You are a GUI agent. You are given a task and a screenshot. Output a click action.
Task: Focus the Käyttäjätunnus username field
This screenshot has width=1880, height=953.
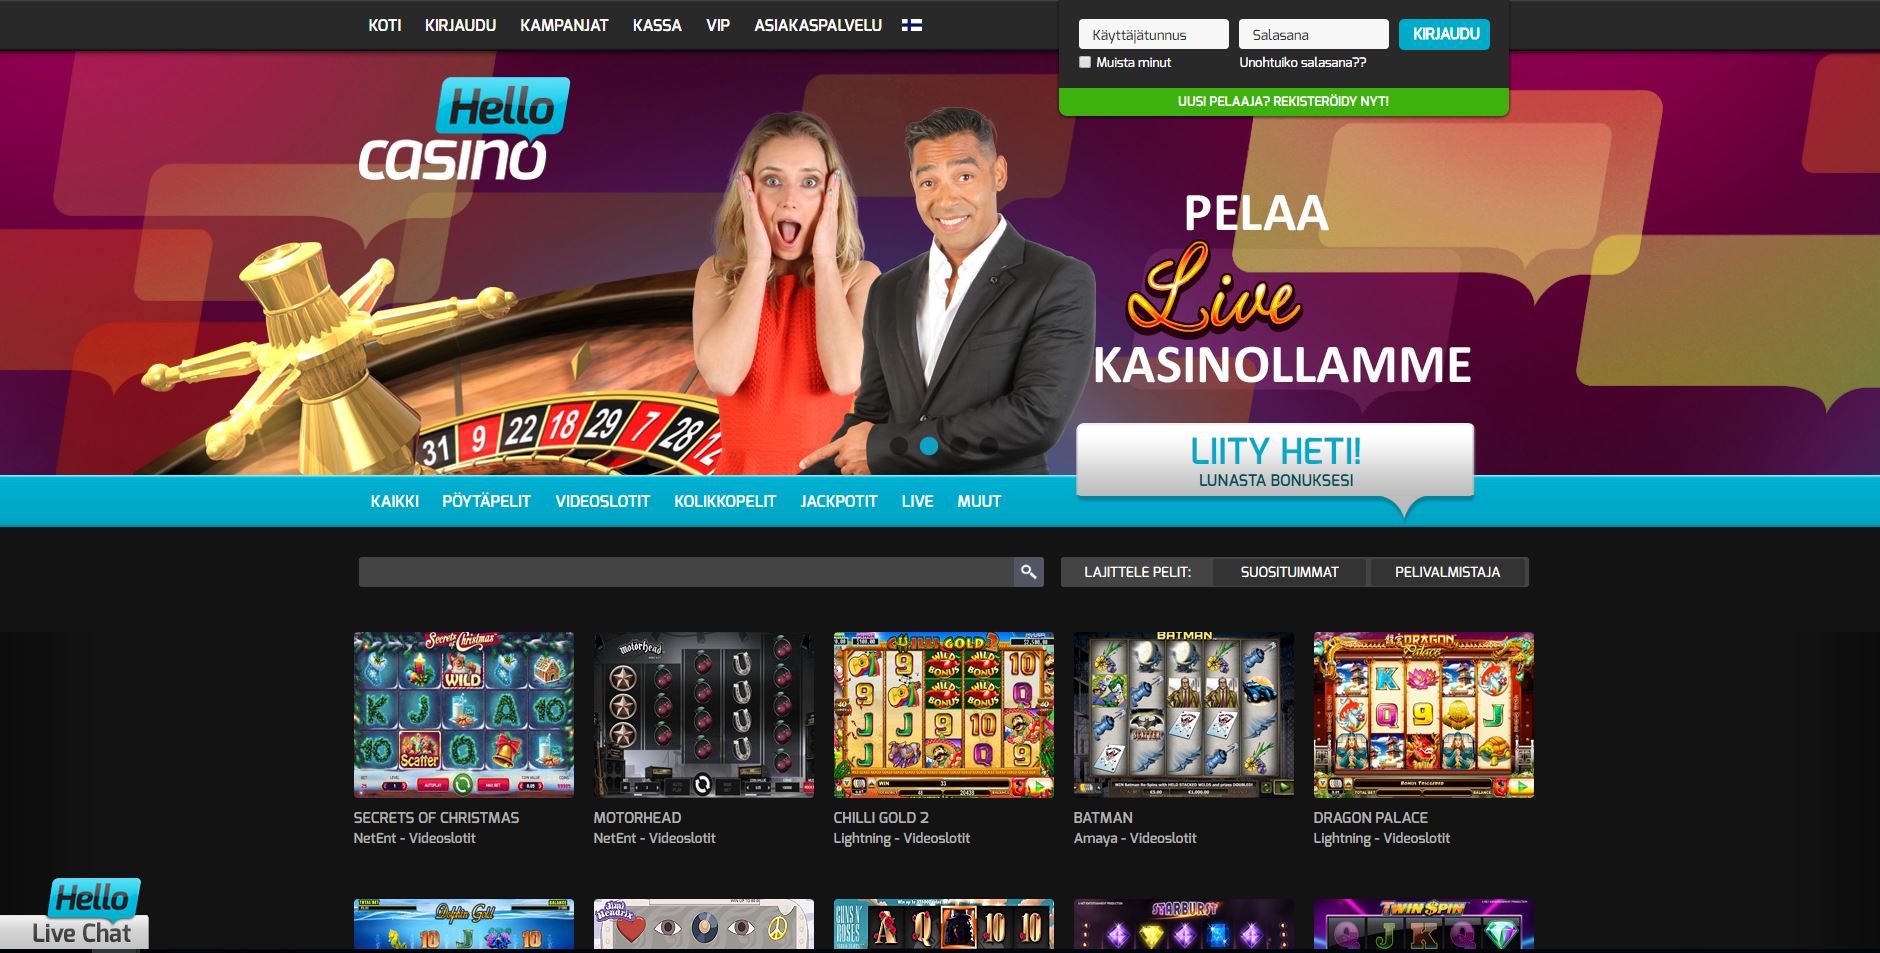1154,34
